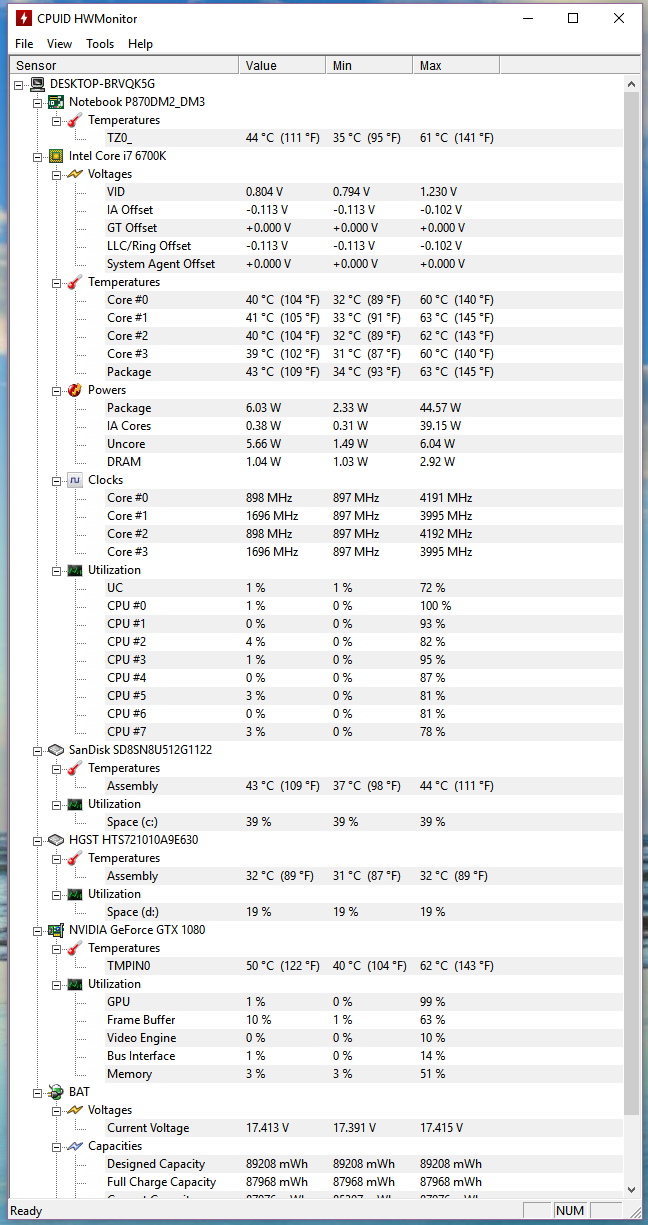Click the Value column header
The width and height of the screenshot is (648, 1225).
point(282,65)
